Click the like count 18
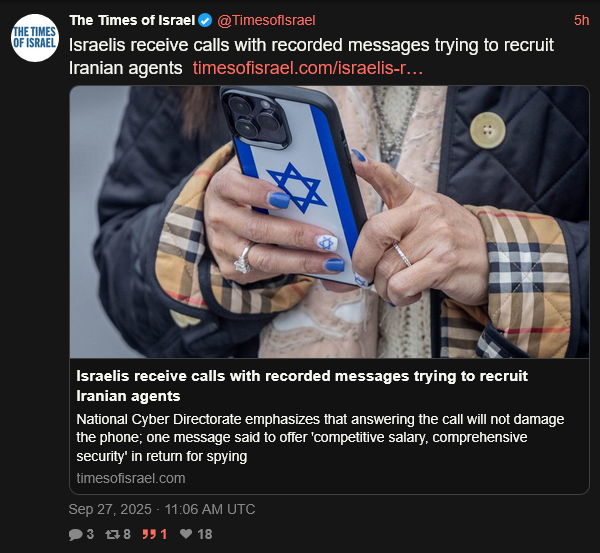 click(205, 534)
